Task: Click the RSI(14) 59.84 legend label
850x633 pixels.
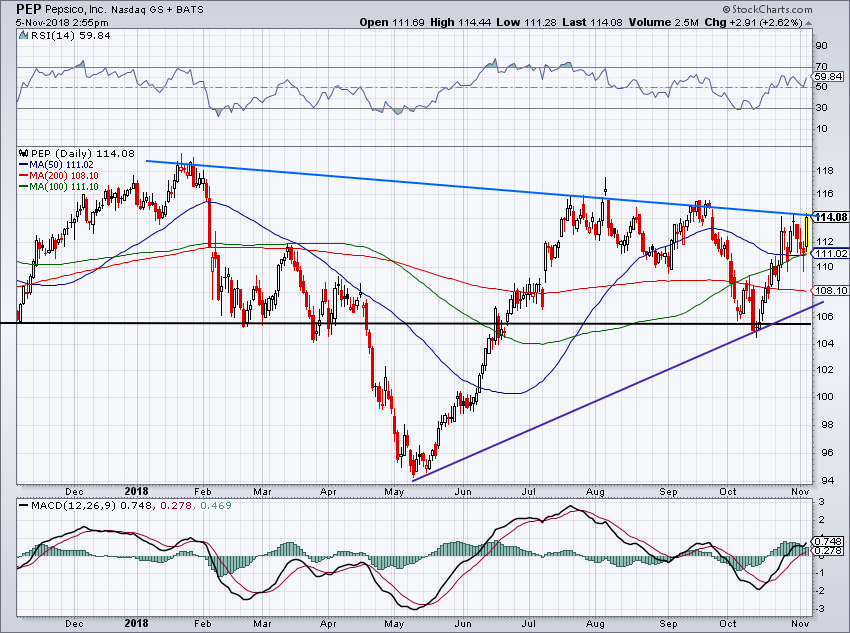Action: pos(69,35)
